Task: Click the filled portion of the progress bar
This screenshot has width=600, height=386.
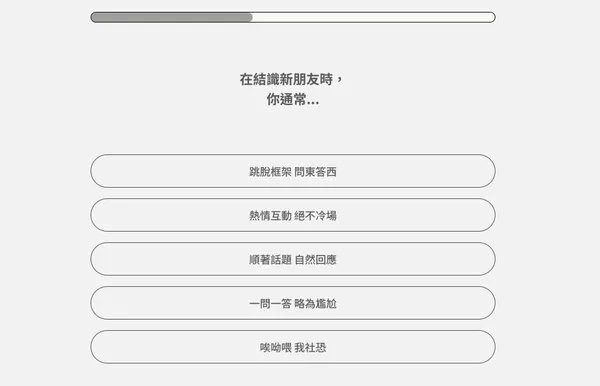Action: click(x=171, y=17)
